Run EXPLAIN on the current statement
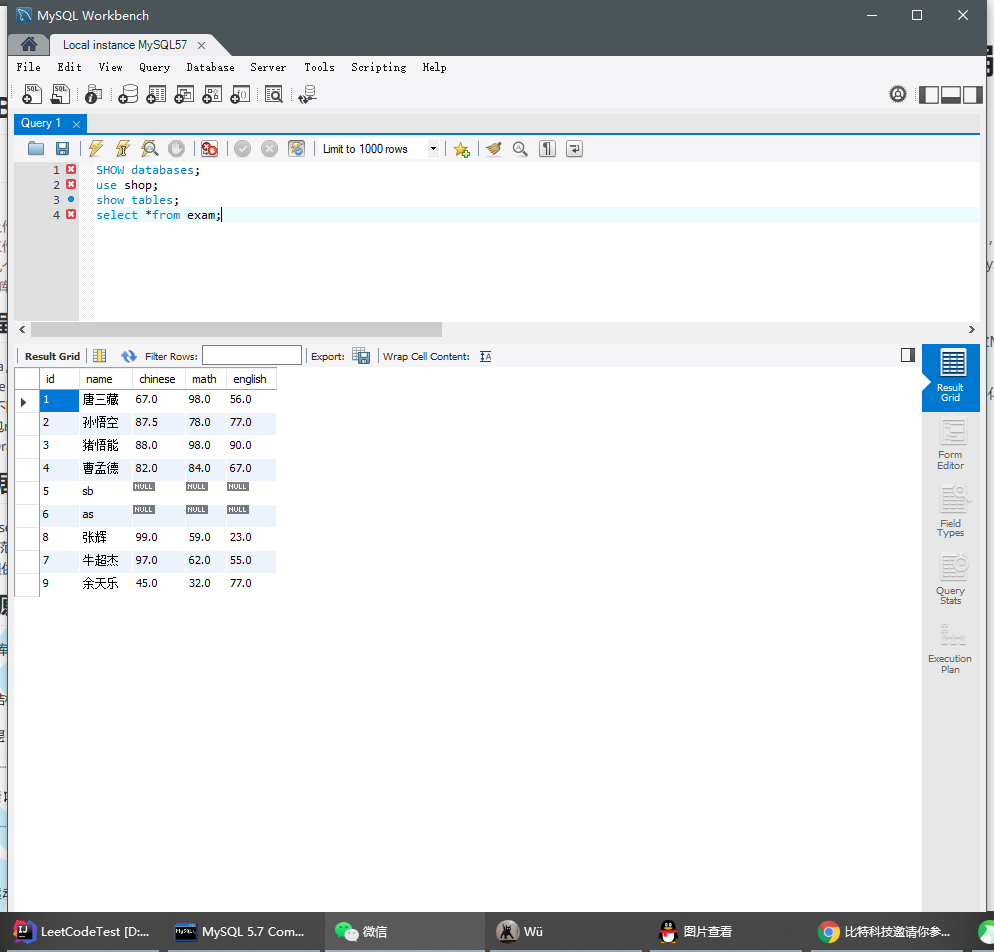Screen dimensions: 994x952 coord(150,148)
